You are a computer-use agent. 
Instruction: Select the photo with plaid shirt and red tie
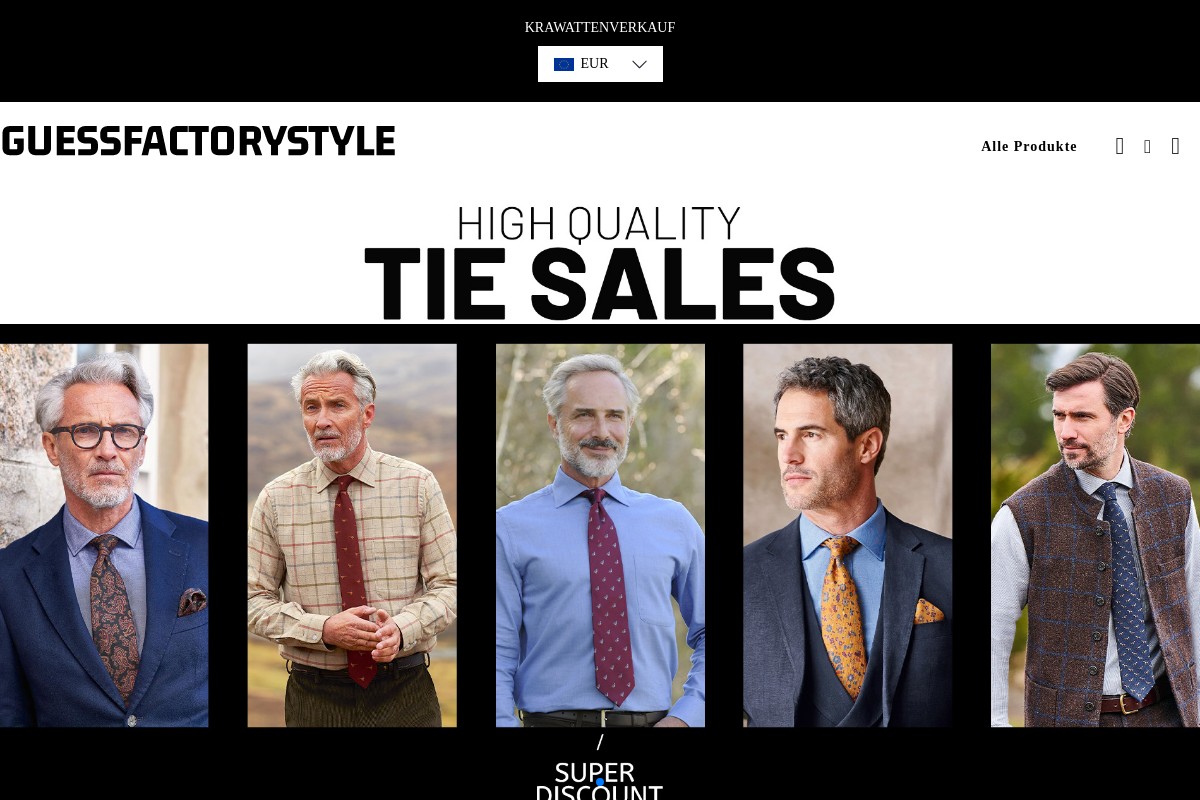point(352,535)
